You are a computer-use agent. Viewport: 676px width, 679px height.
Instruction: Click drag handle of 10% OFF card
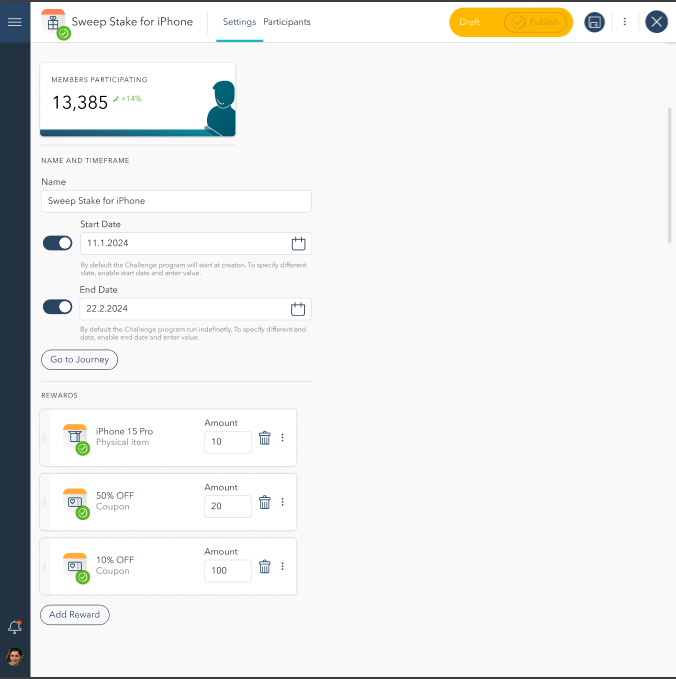tap(44, 566)
